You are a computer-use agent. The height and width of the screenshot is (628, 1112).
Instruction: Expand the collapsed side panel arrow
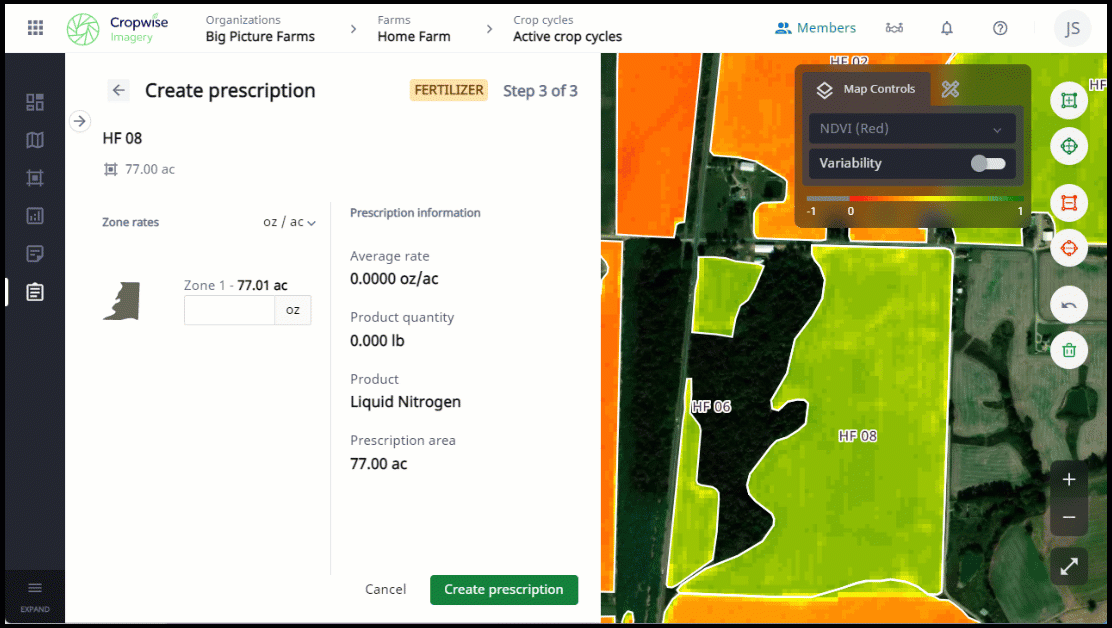pyautogui.click(x=81, y=121)
